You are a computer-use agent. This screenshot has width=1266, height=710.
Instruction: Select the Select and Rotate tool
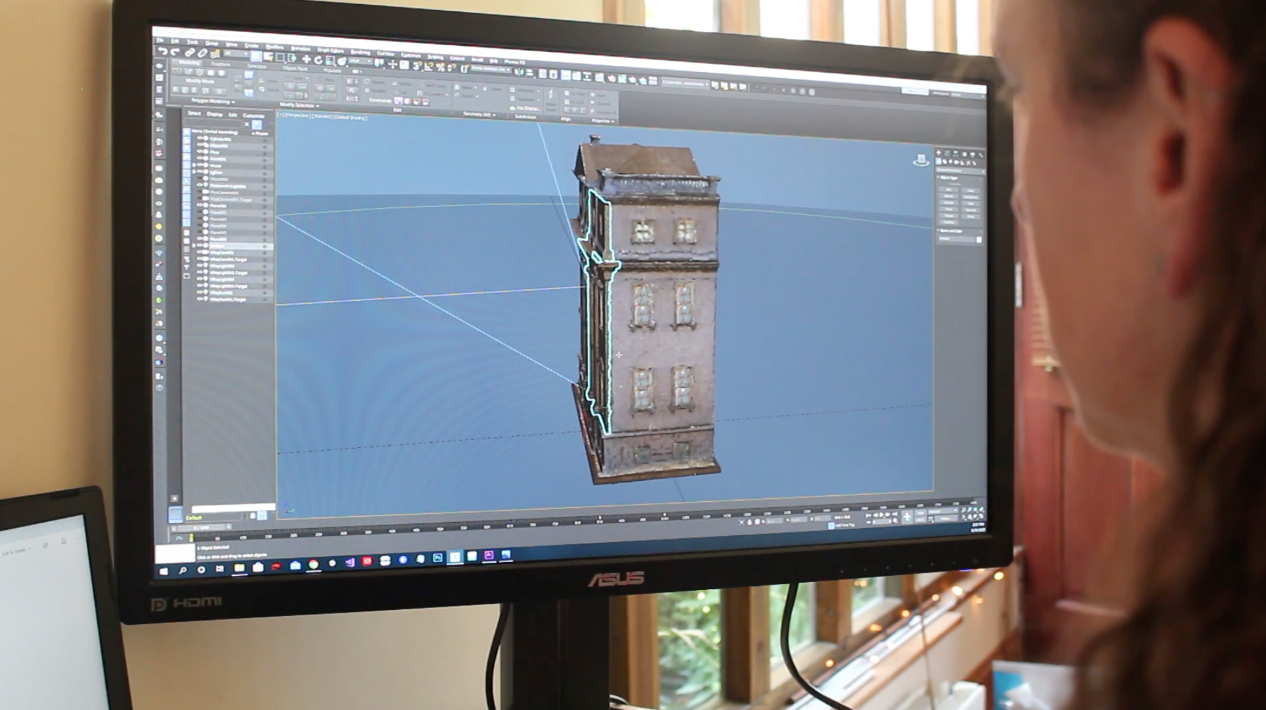pyautogui.click(x=318, y=60)
